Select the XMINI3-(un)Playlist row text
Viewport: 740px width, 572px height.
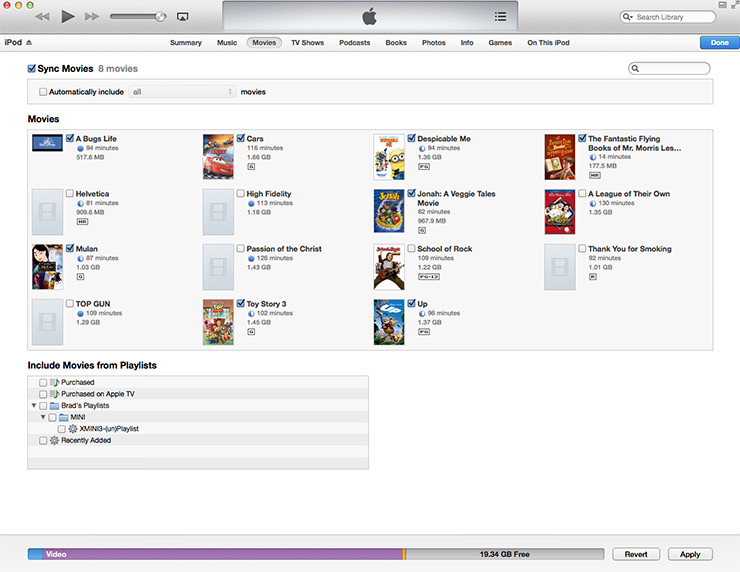click(109, 429)
